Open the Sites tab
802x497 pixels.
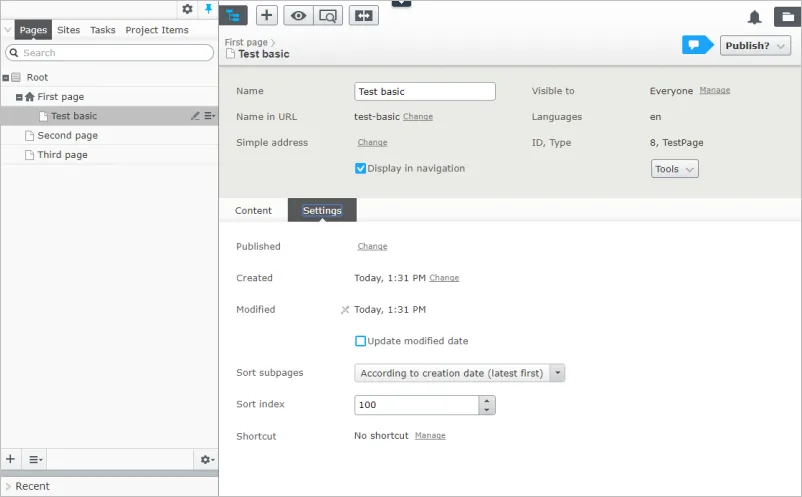69,30
